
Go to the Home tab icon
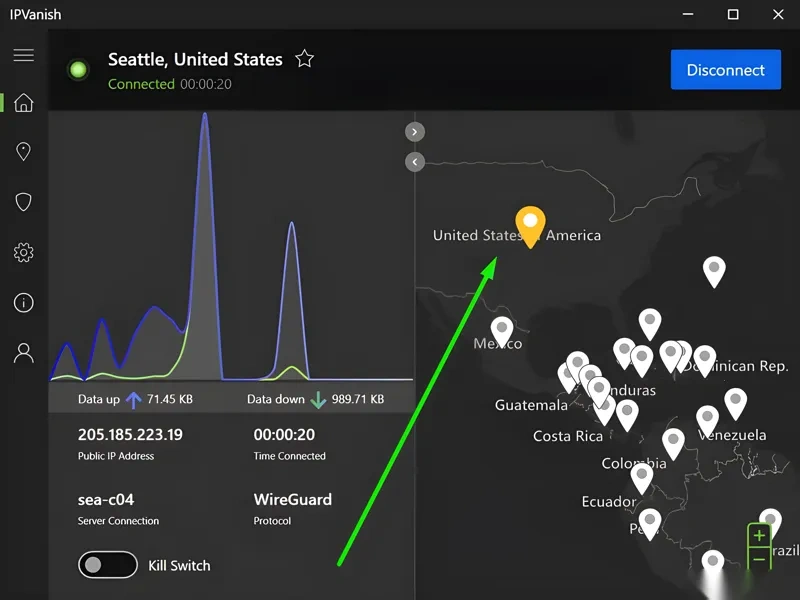point(23,103)
